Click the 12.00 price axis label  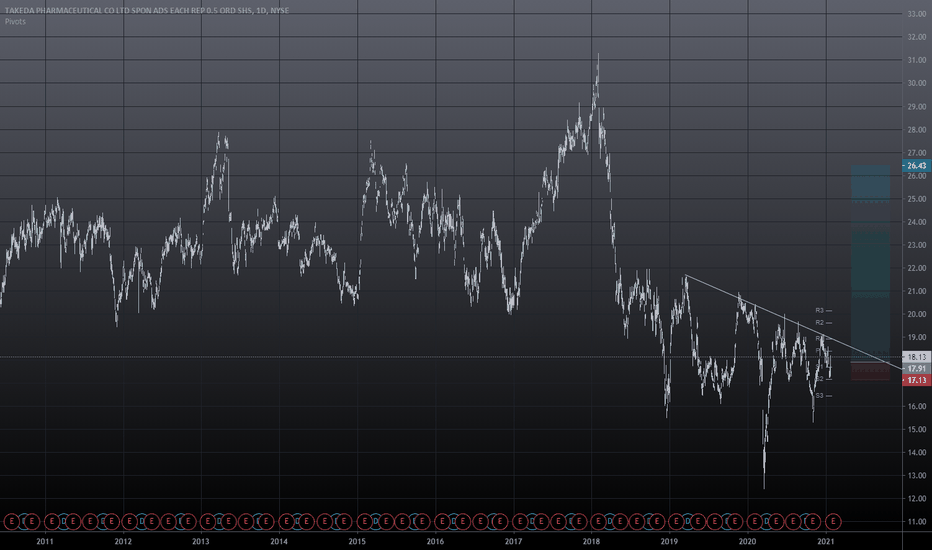click(x=917, y=498)
